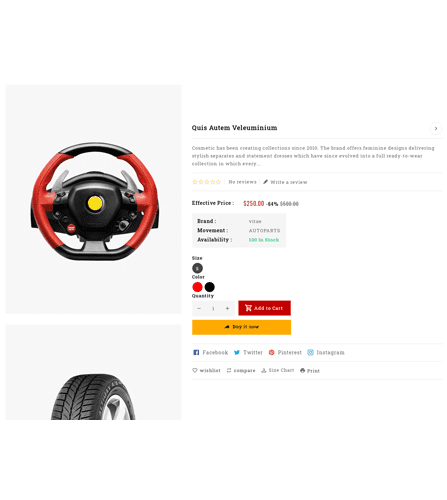Click the quantity input field
The width and height of the screenshot is (447, 500).
[213, 308]
